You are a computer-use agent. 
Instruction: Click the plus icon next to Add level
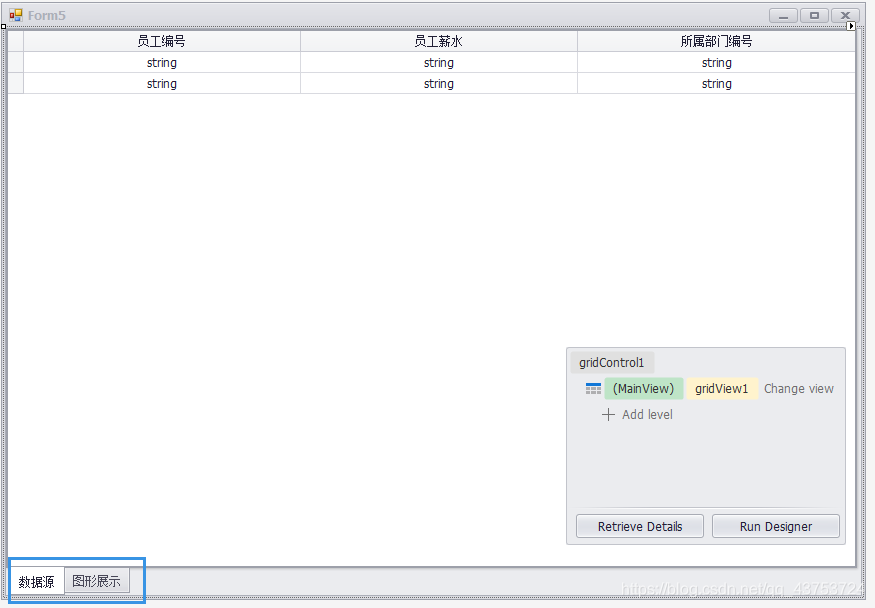pyautogui.click(x=608, y=414)
